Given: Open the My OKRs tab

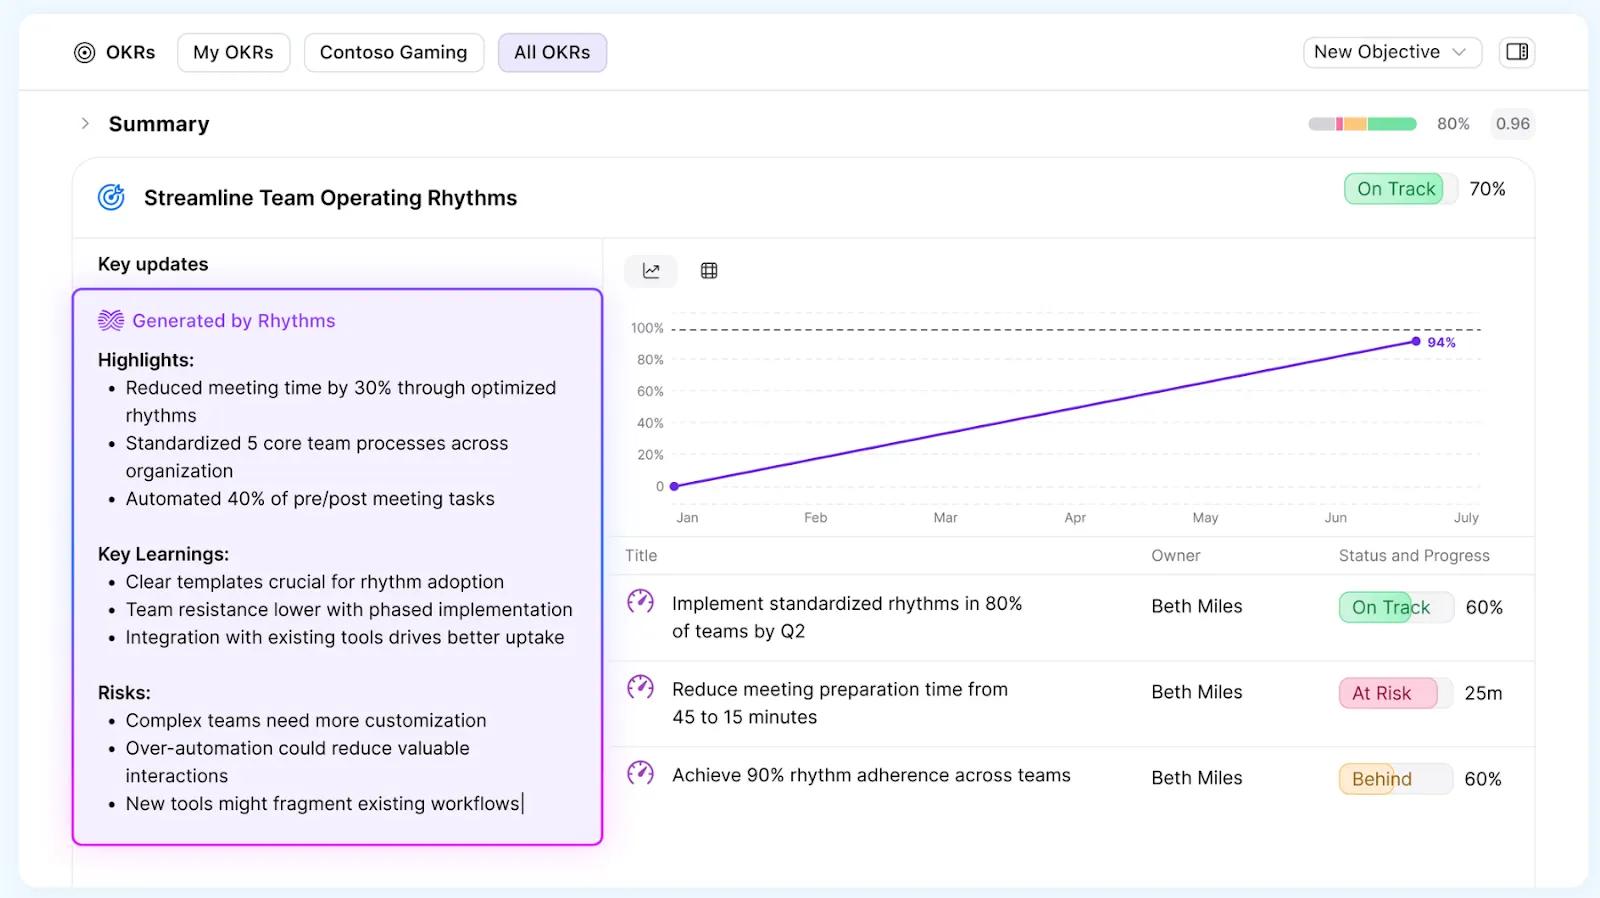Looking at the screenshot, I should point(233,53).
